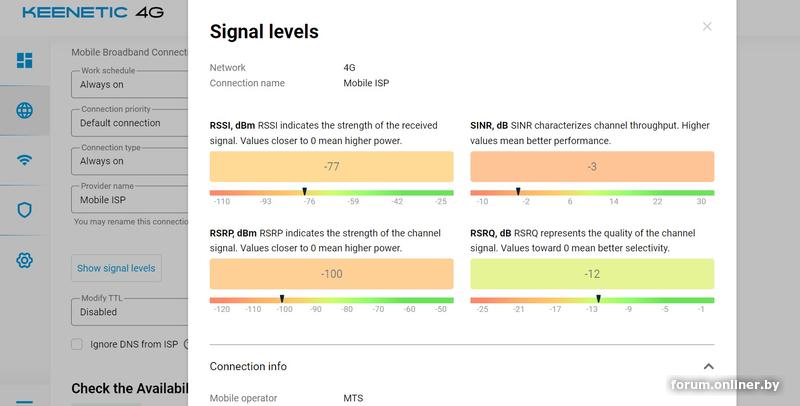Screen dimensions: 800x406
Task: Click the Keenetic 4G logo
Action: (93, 12)
